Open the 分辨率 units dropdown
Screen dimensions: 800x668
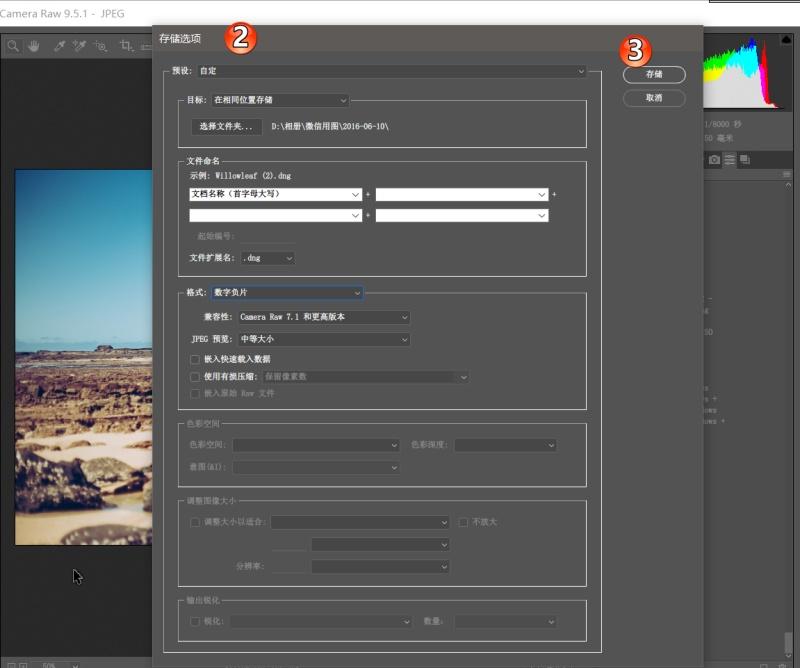(380, 566)
